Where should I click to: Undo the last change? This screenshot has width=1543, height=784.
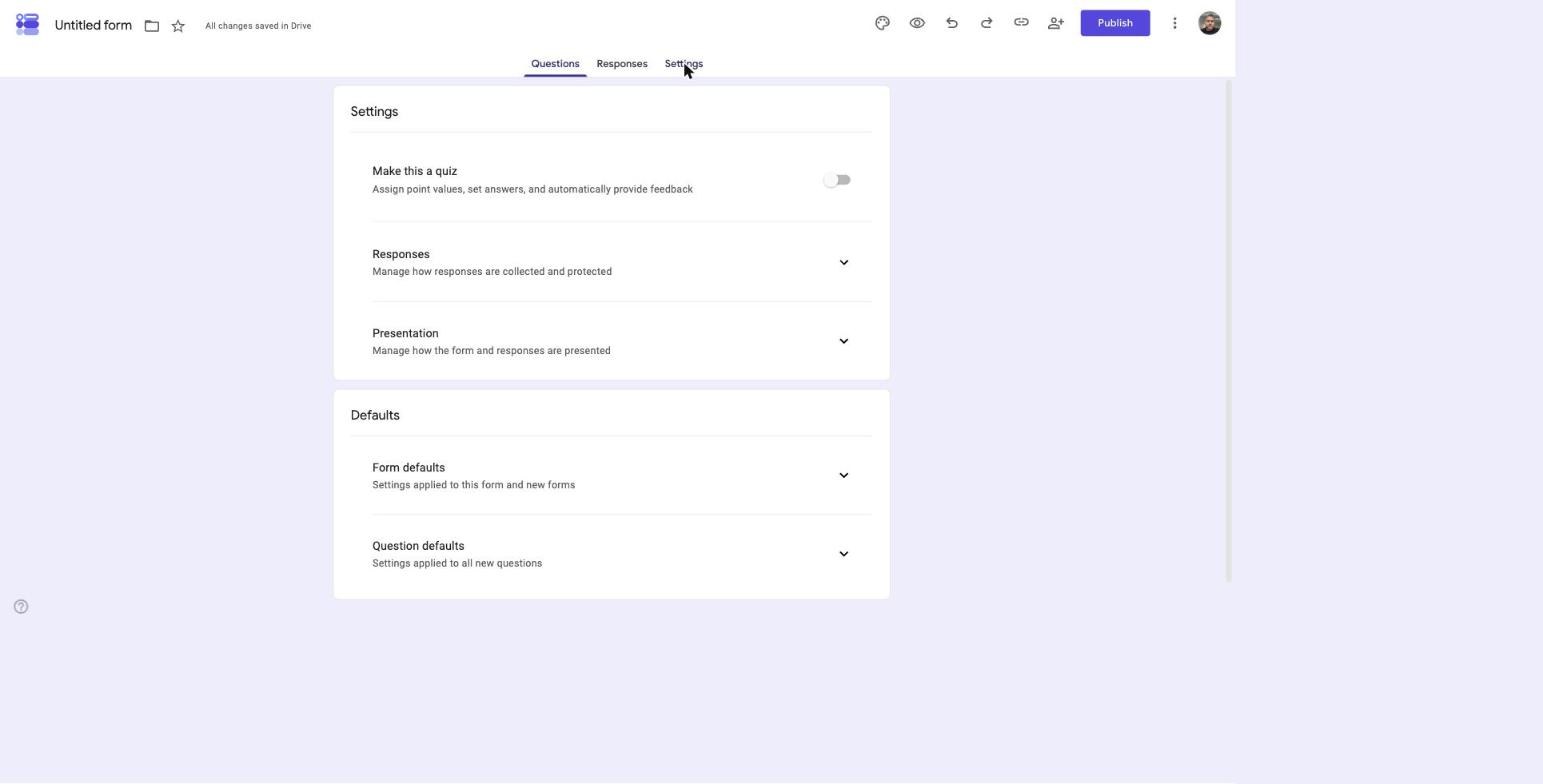[952, 23]
